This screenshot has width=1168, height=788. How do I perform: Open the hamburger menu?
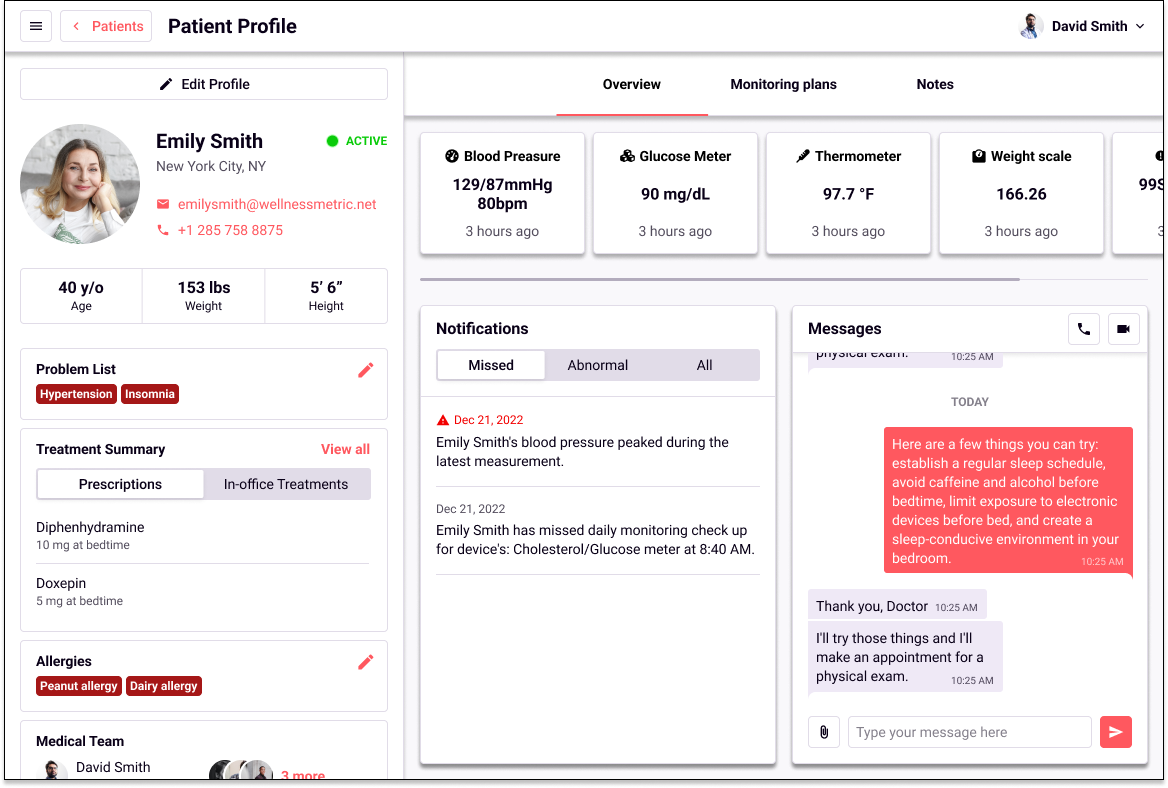[36, 26]
